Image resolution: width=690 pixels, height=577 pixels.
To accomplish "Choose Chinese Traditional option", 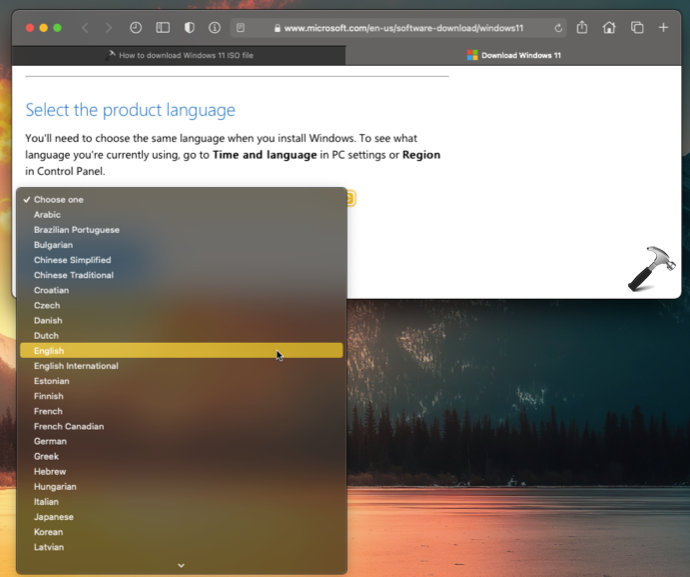I will [x=181, y=275].
